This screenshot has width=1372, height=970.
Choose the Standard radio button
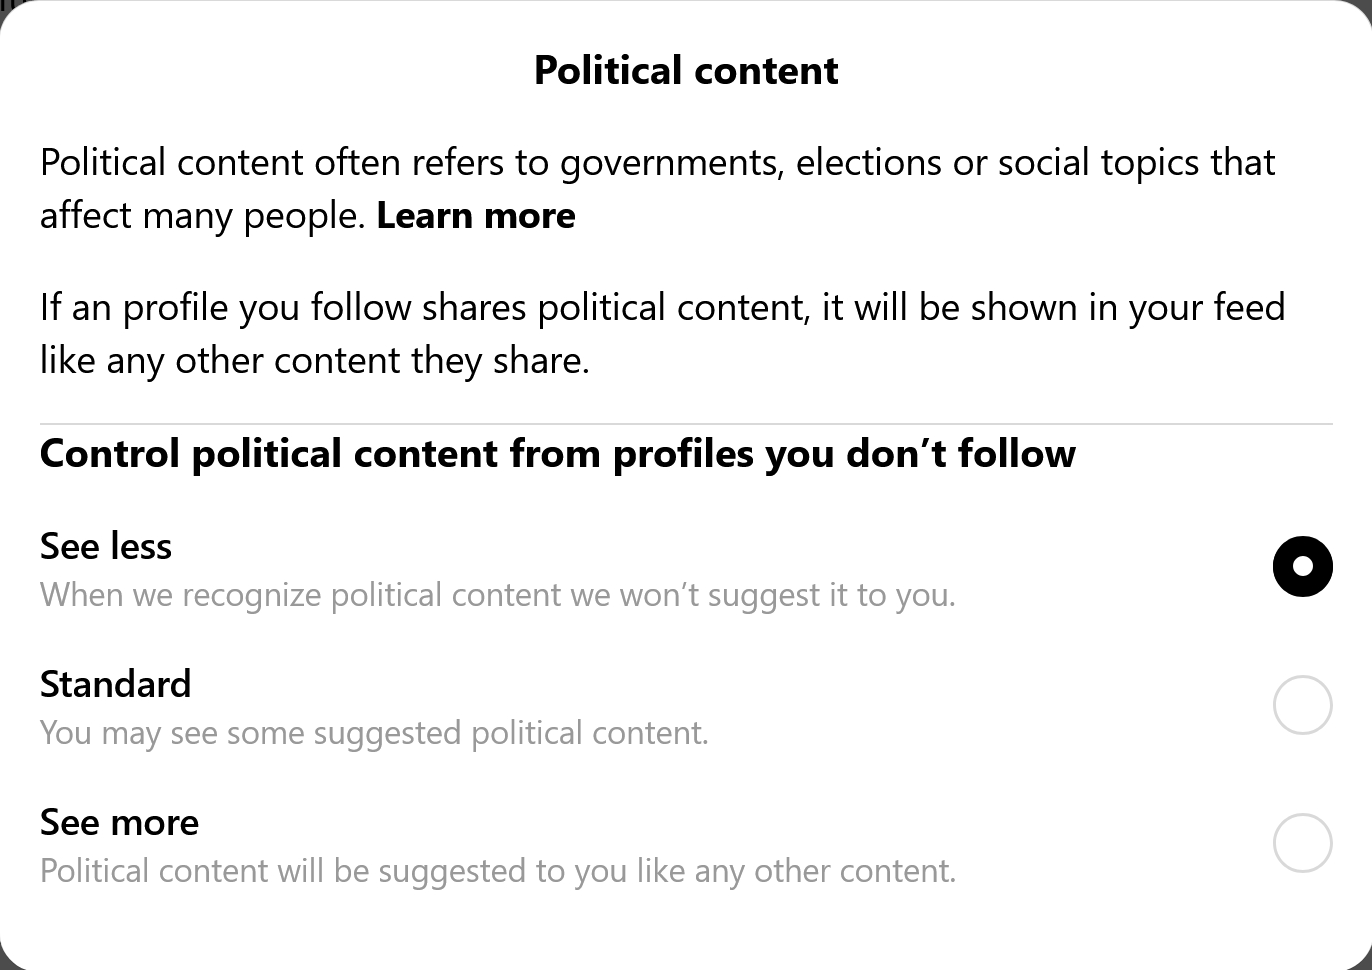coord(1302,705)
